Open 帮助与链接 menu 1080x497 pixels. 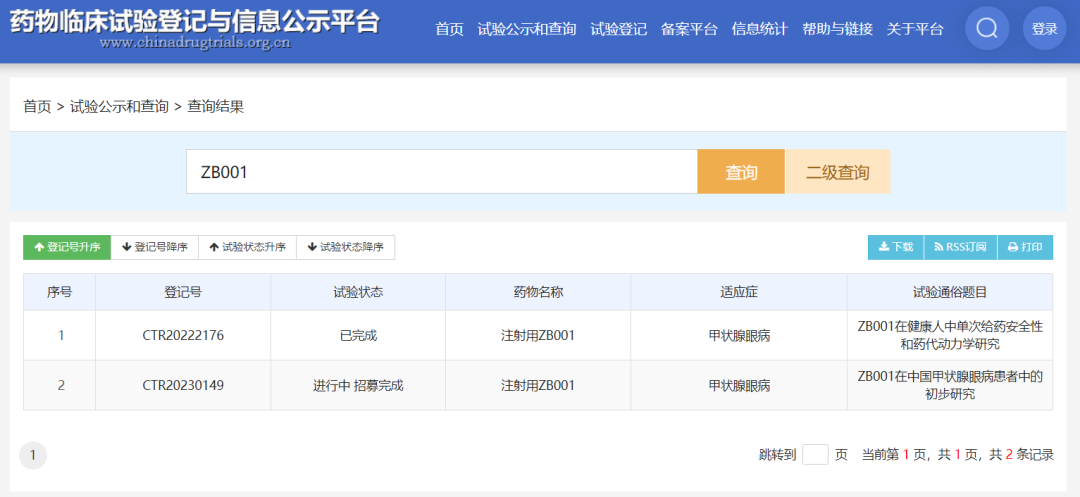[x=837, y=29]
